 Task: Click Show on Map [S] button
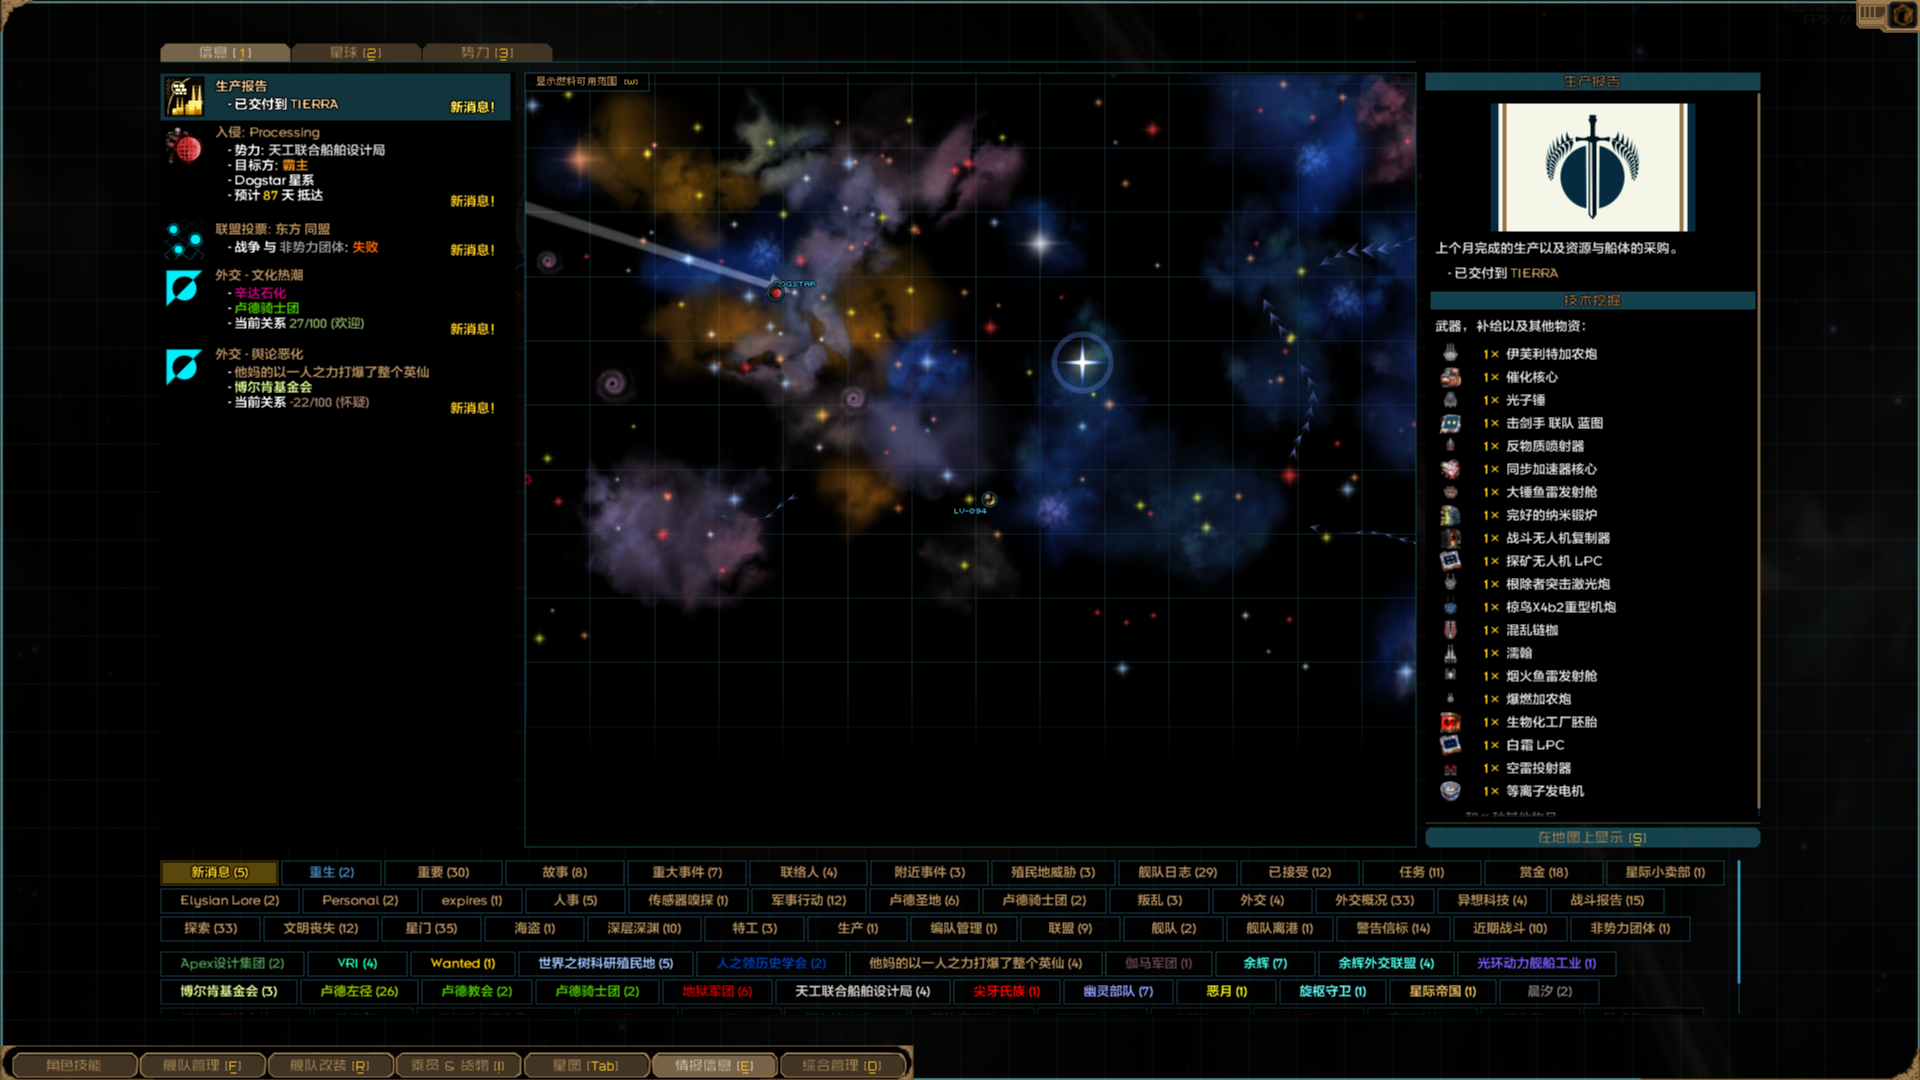click(x=1592, y=837)
